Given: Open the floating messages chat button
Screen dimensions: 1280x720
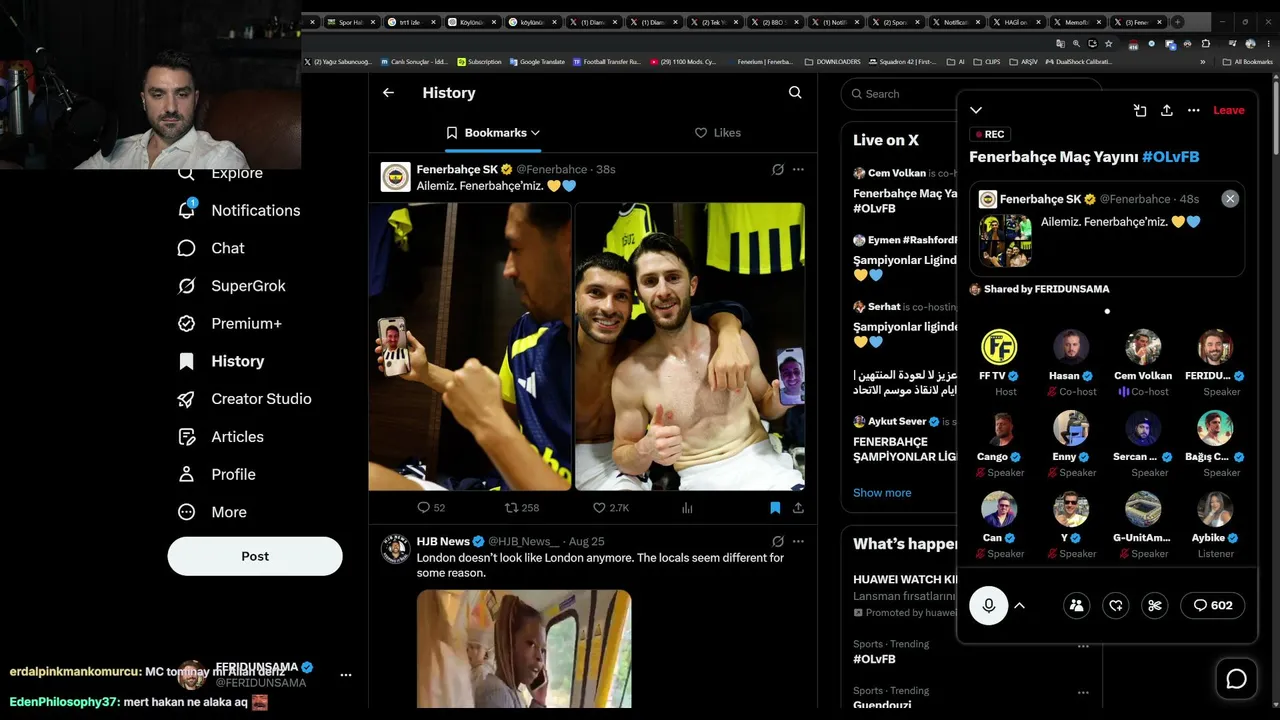Looking at the screenshot, I should point(1237,679).
